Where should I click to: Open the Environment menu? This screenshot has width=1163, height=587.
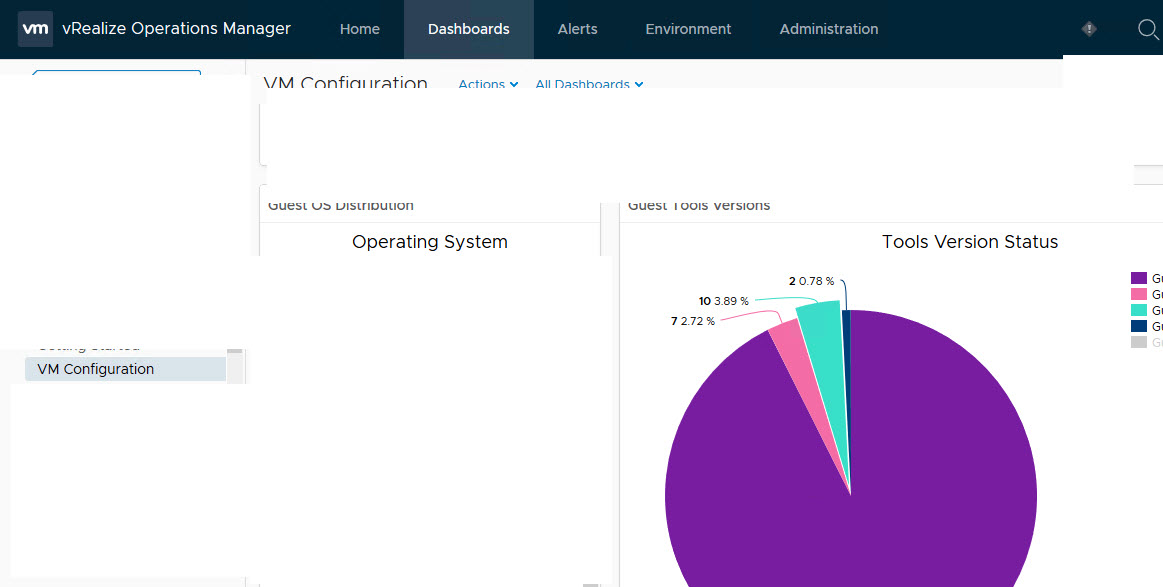point(688,29)
